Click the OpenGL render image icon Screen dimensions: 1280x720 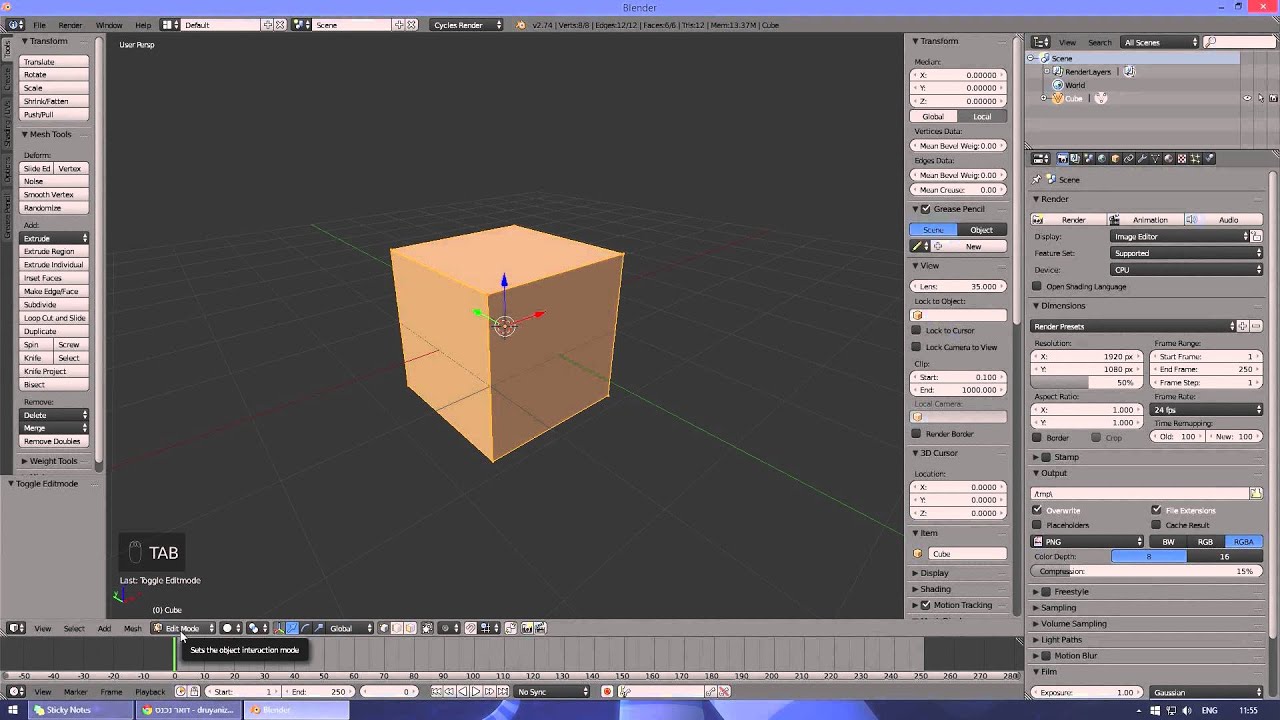pyautogui.click(x=525, y=628)
